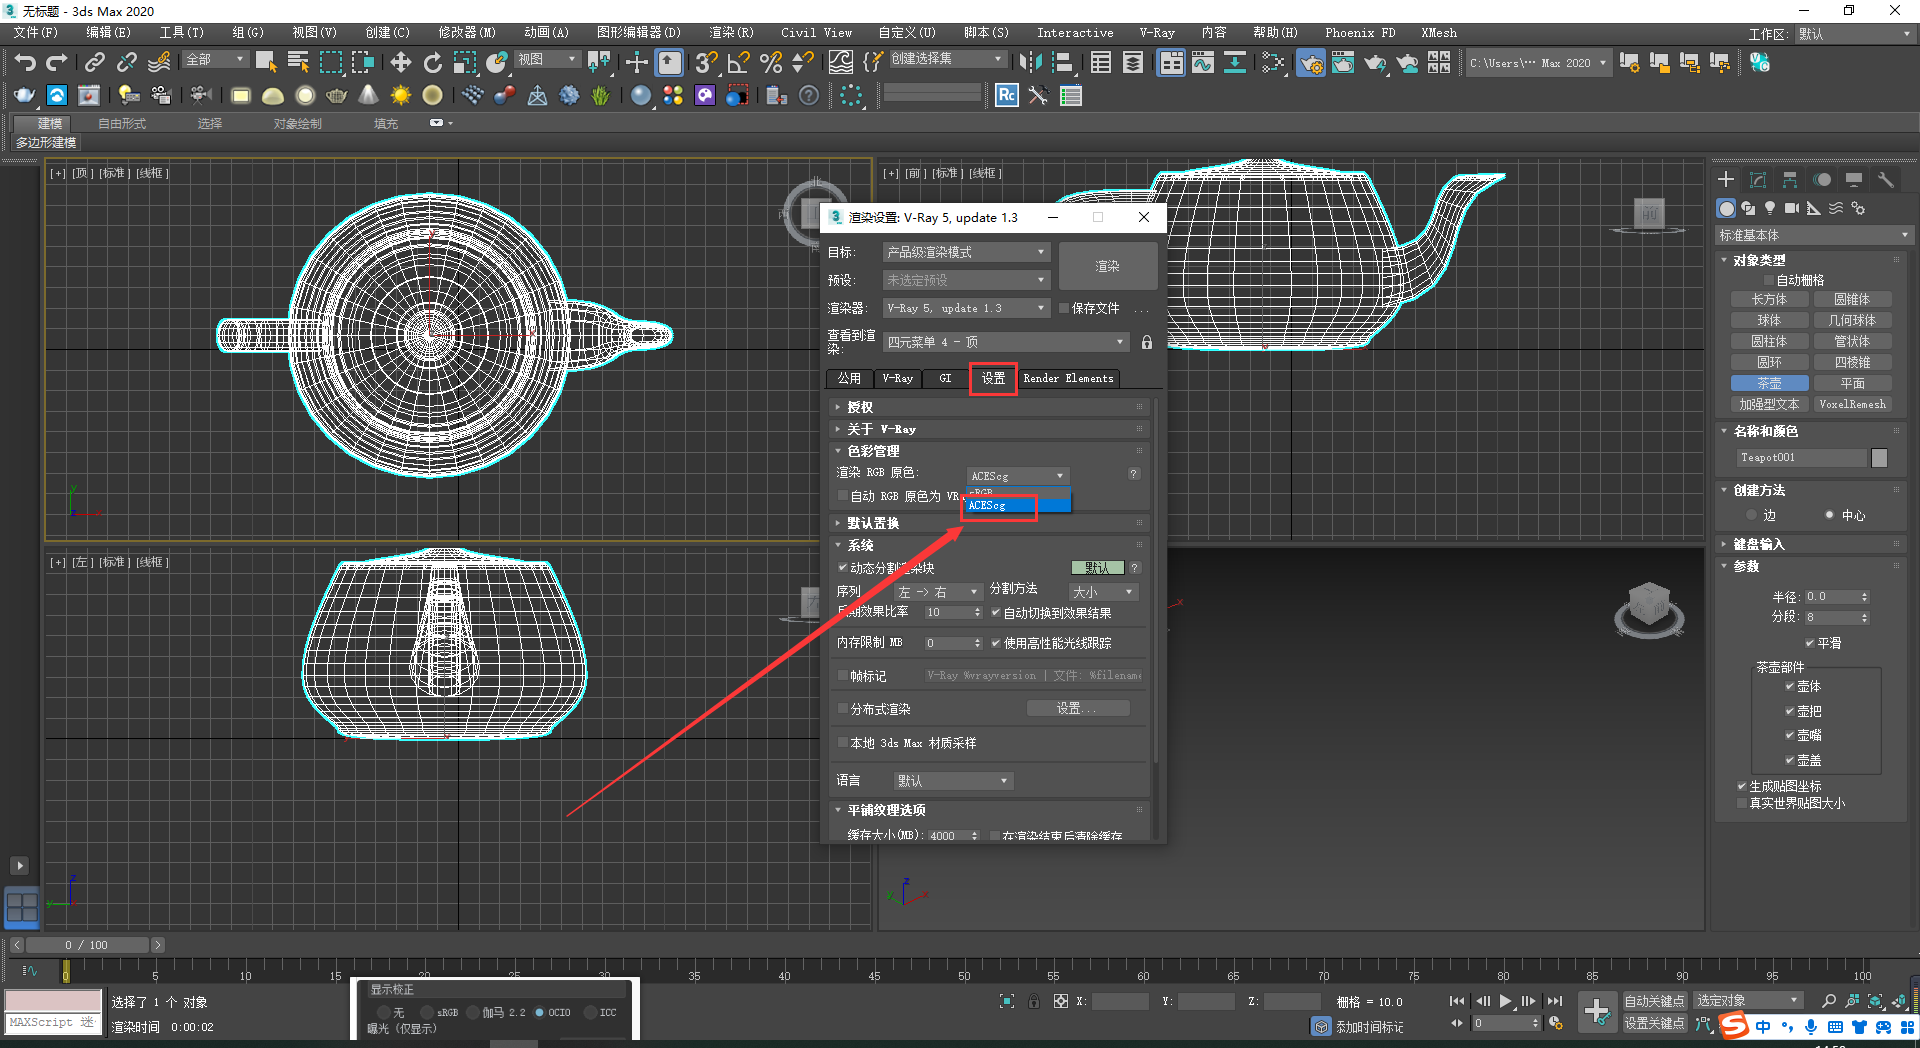The image size is (1920, 1048).
Task: Open the 标准基本体 category dropdown
Action: click(1813, 235)
